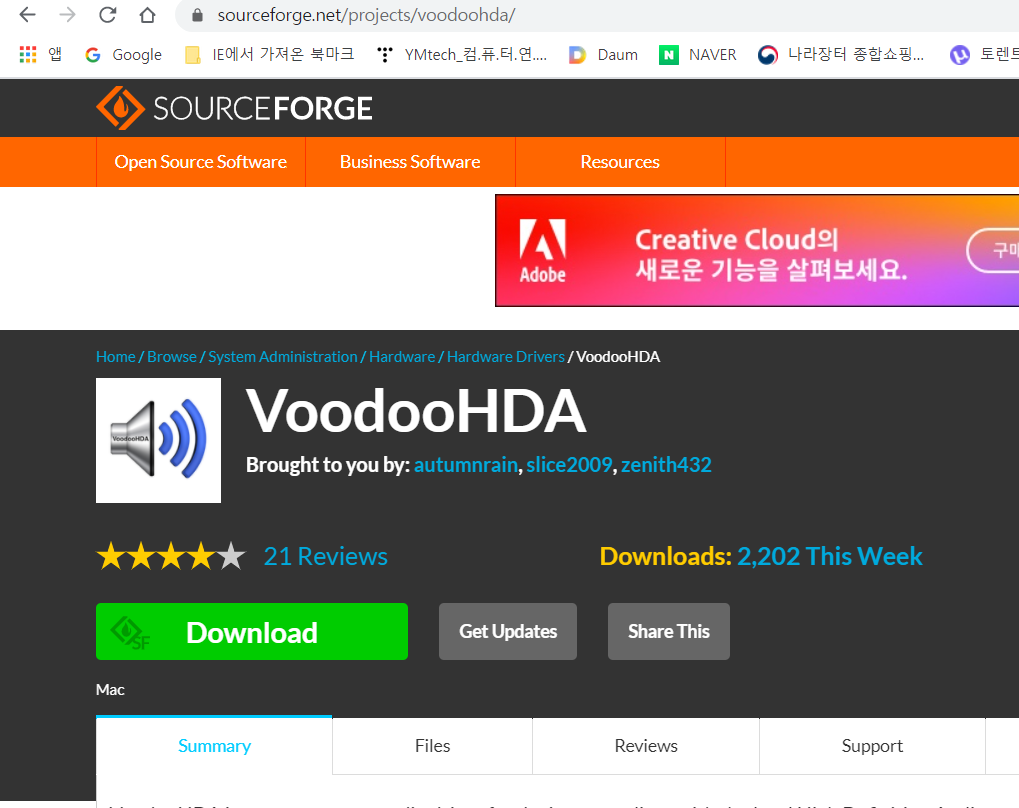Click the green Download button
The image size is (1019, 808).
[252, 631]
